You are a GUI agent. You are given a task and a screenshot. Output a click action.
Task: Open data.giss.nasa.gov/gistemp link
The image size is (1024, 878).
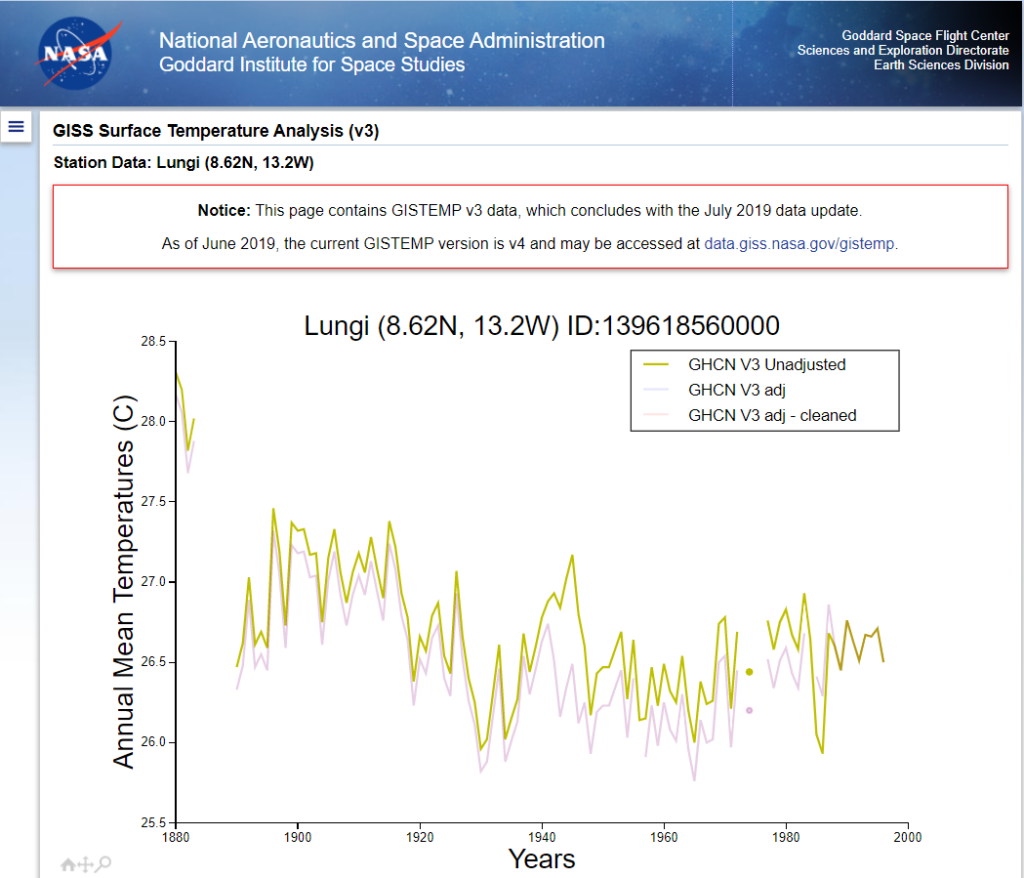[x=800, y=243]
